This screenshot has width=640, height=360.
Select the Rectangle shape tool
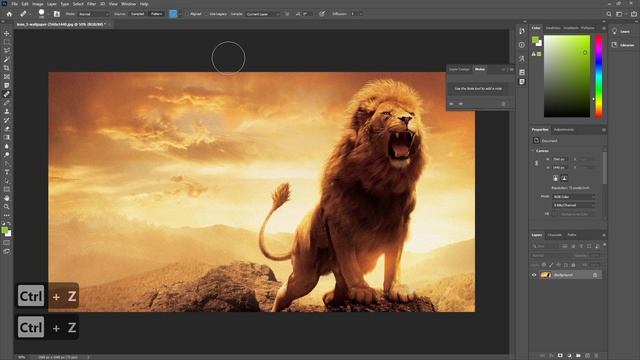[7, 189]
